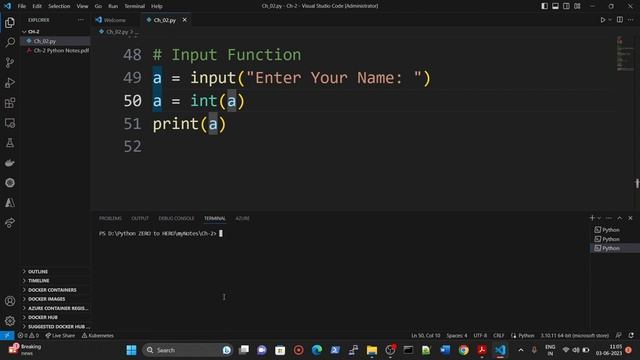Open run options dropdown beside play button
Image resolution: width=640 pixels, height=360 pixels.
coord(610,20)
